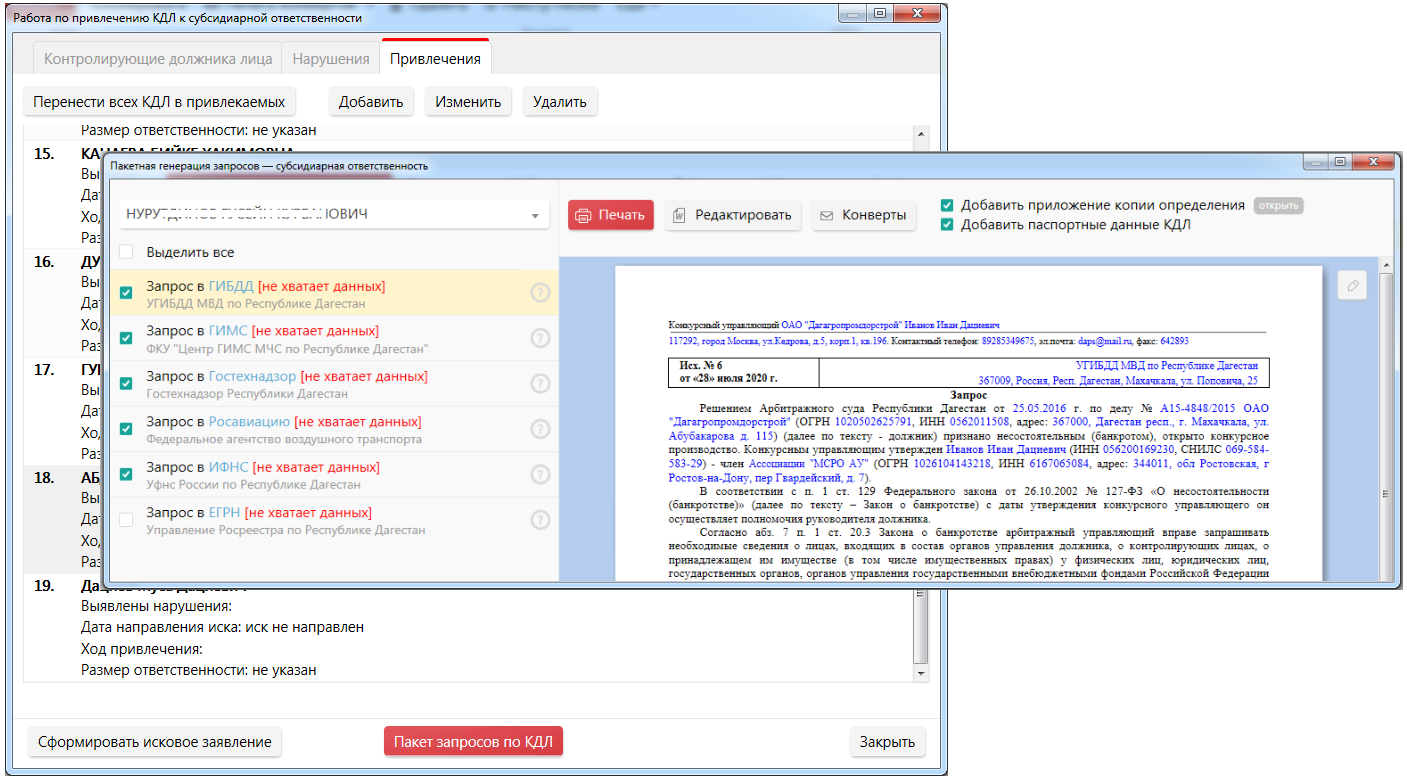This screenshot has height=778, width=1407.
Task: Expand the КДЛ person name dropdown
Action: tap(535, 215)
